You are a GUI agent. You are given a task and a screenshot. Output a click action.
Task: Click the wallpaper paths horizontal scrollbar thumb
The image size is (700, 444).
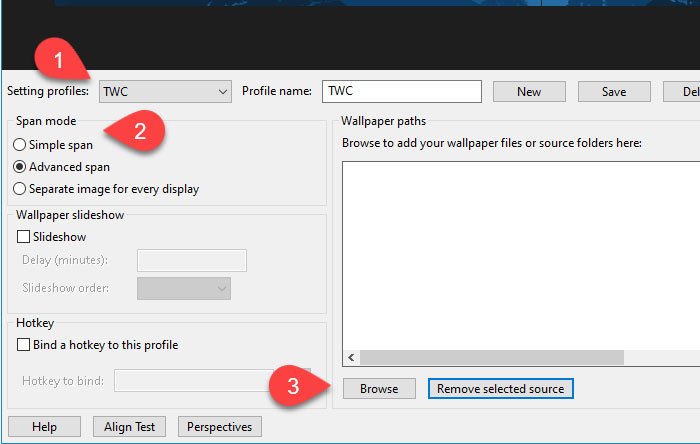(492, 357)
